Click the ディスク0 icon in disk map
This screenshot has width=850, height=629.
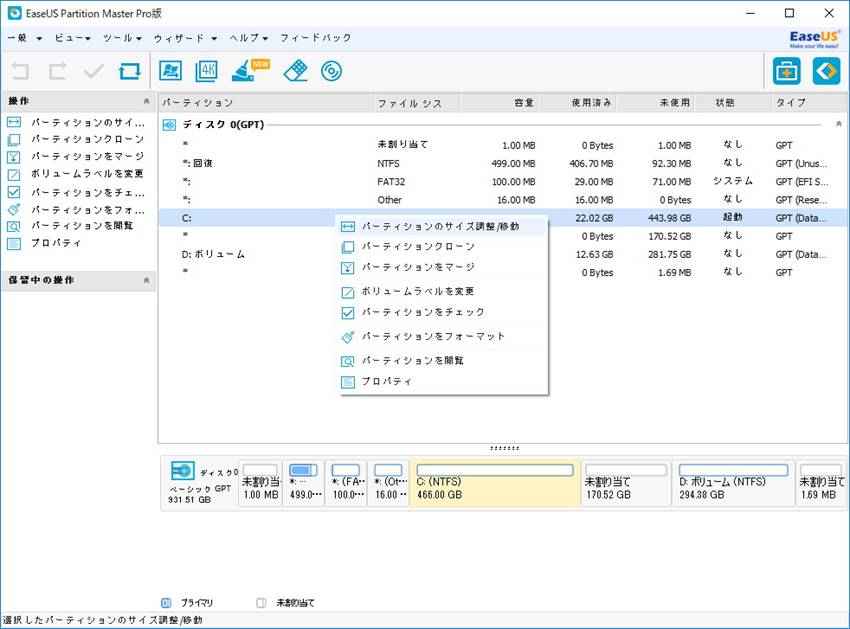point(183,470)
